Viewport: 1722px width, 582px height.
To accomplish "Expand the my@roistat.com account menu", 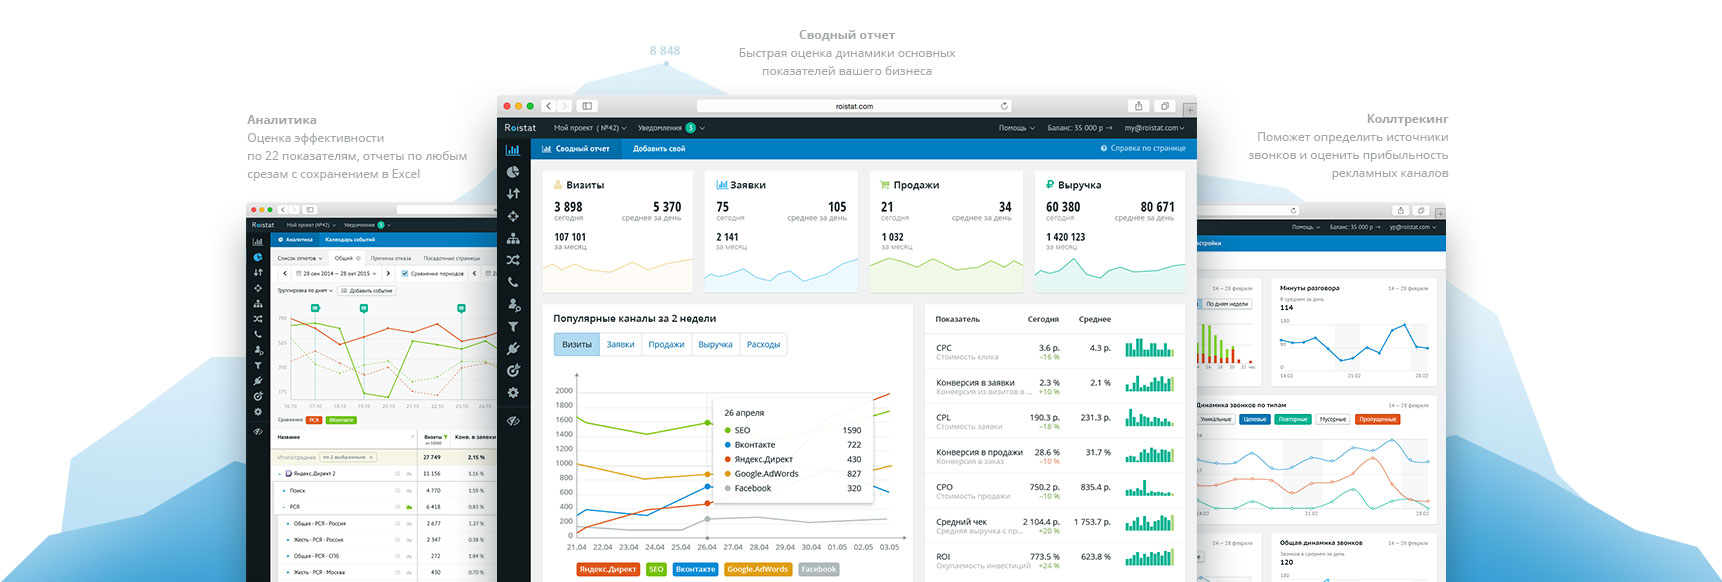I will 1154,128.
